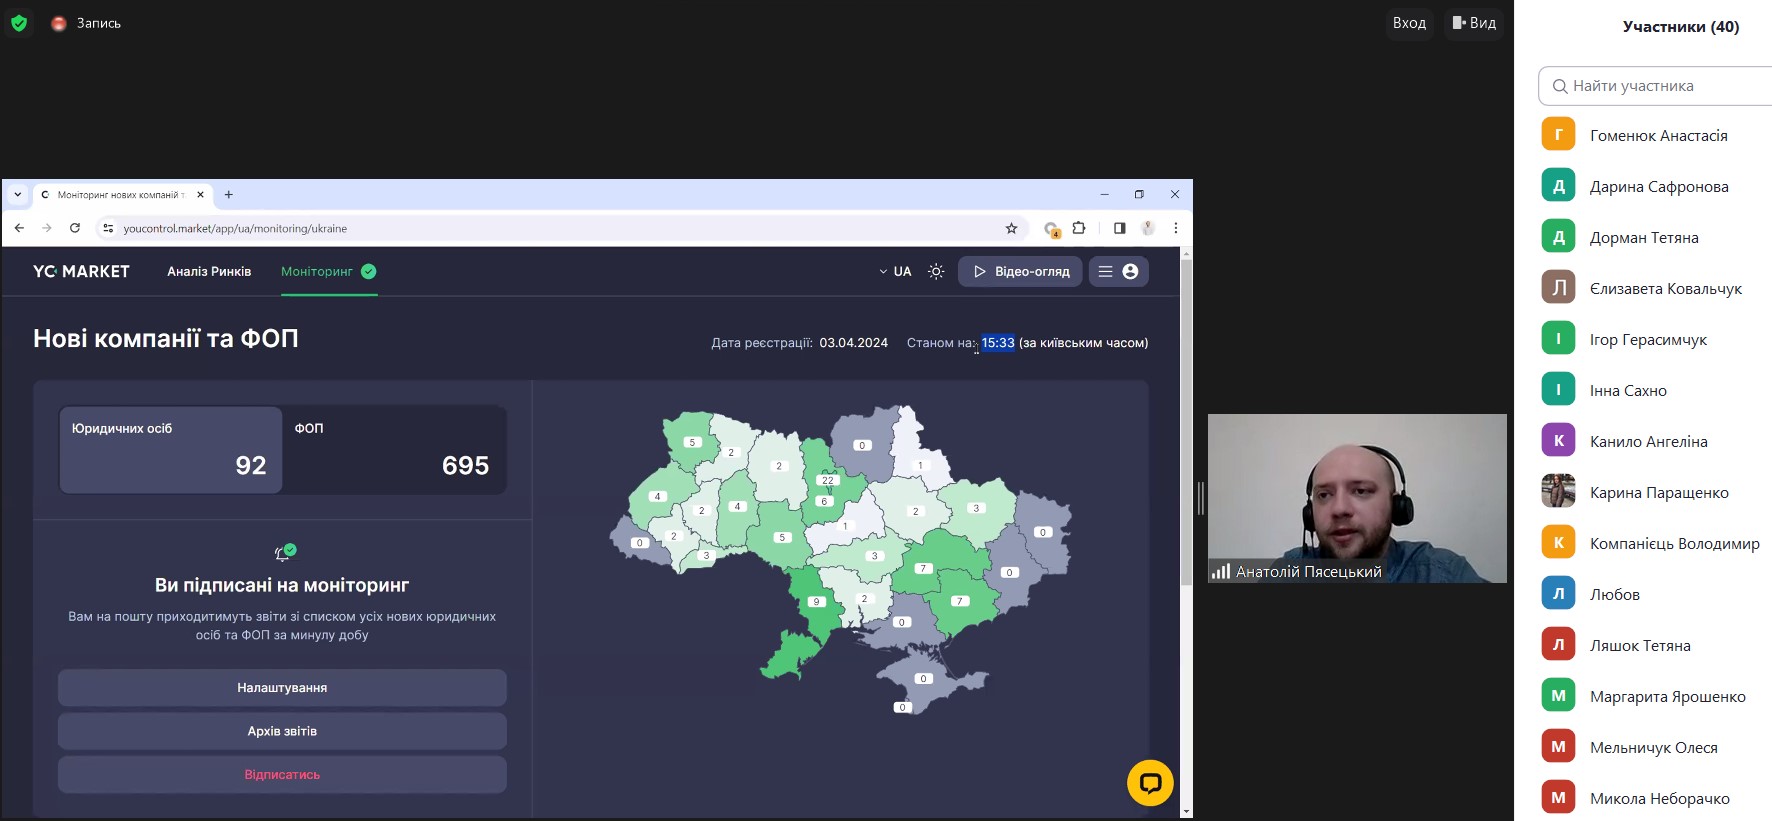The image size is (1772, 821).
Task: Open the browser profile avatar
Action: 1148,228
